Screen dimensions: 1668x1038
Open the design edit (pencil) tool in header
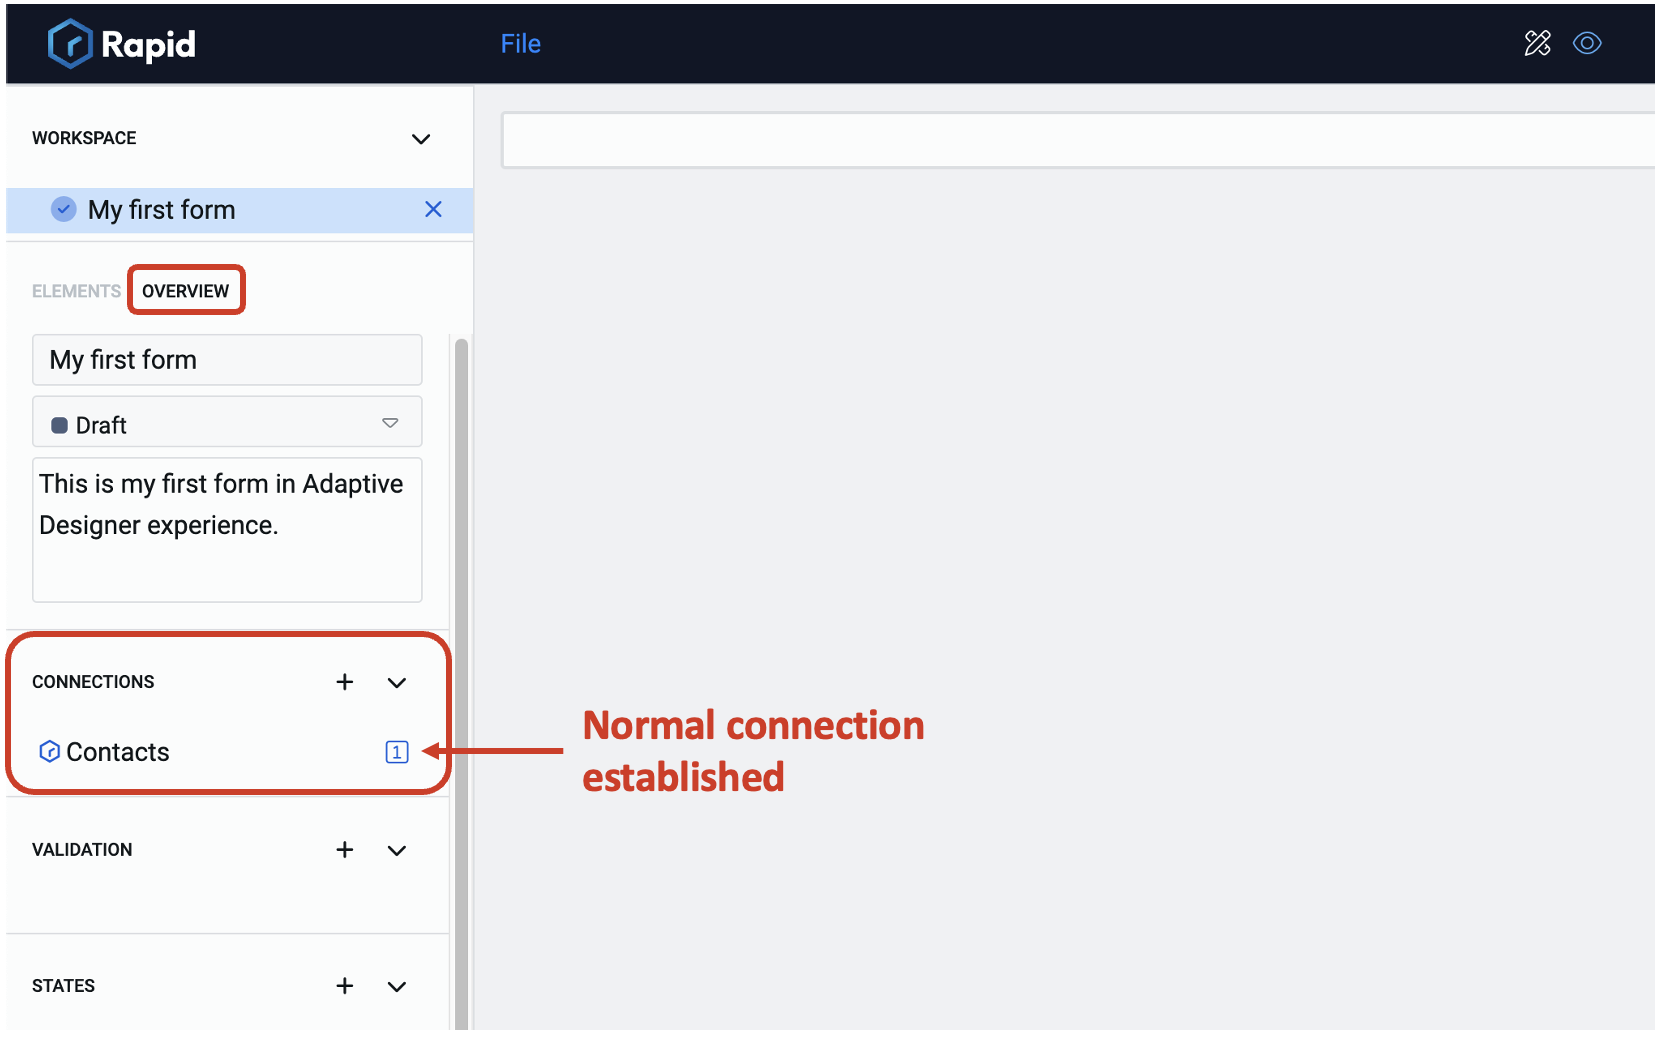[x=1537, y=43]
